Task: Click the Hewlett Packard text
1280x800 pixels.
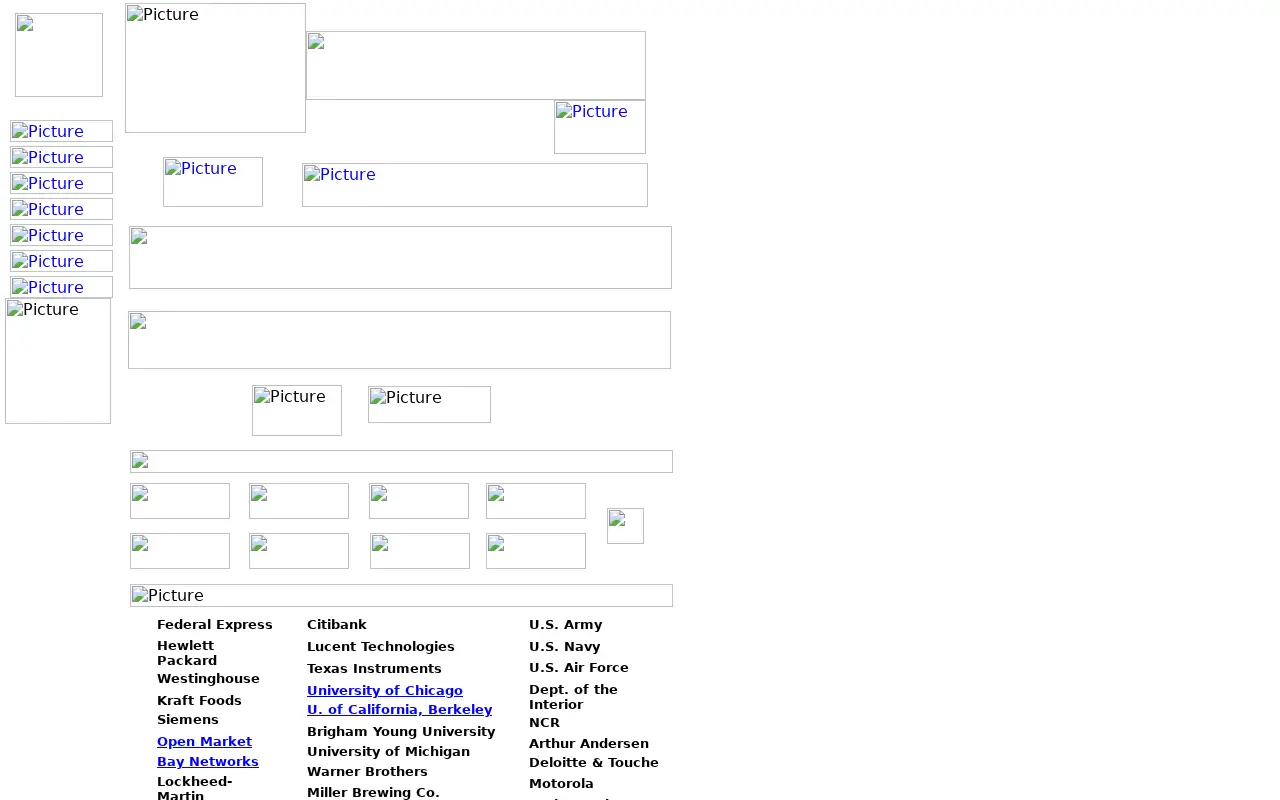Action: (187, 653)
